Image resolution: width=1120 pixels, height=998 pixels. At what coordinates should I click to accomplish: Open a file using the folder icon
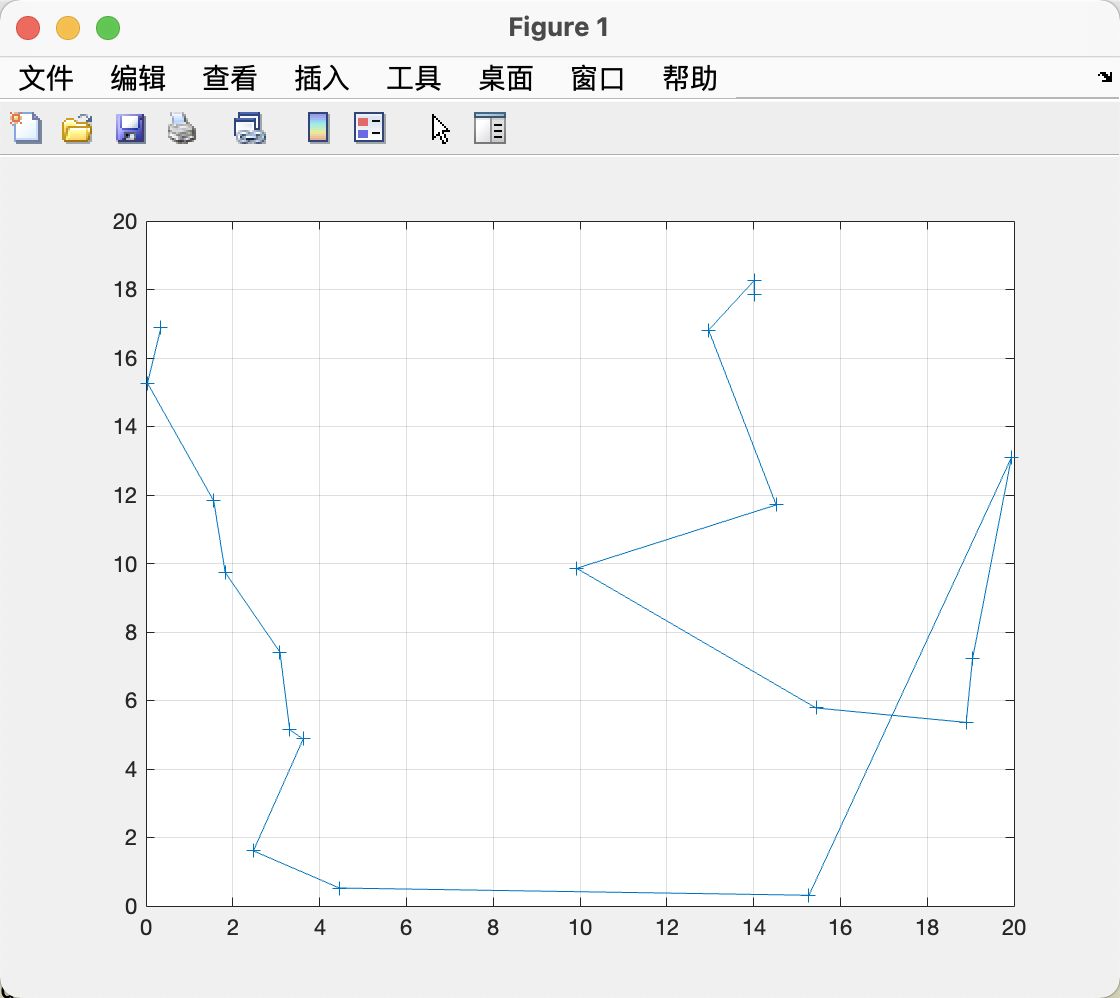click(78, 128)
